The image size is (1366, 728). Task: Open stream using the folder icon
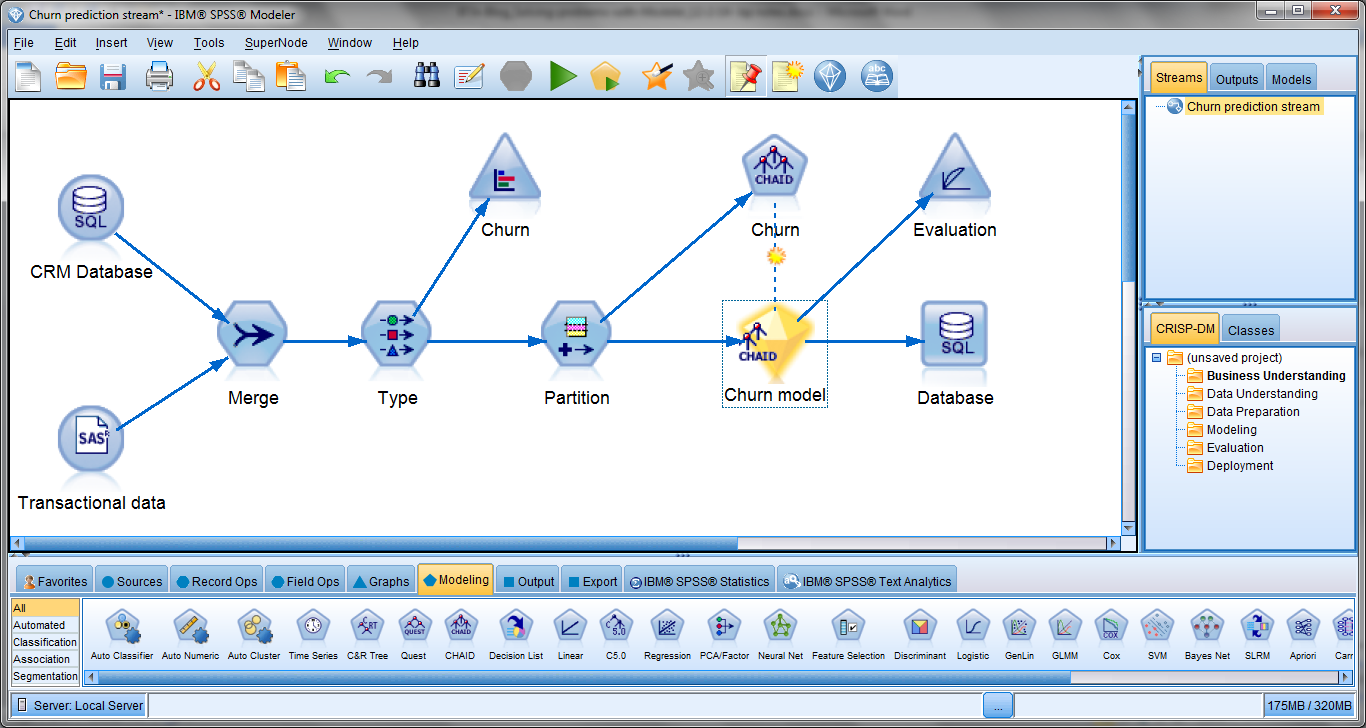point(71,76)
